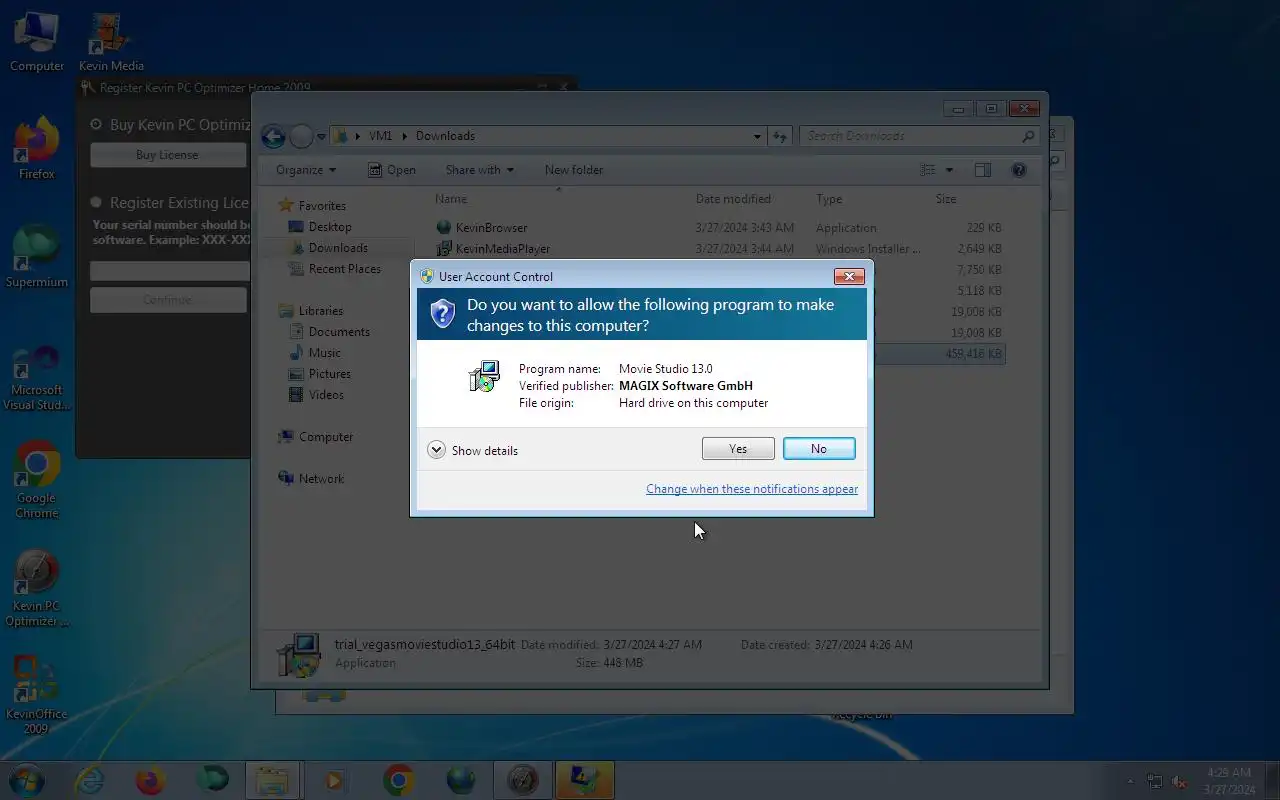Screen dimensions: 1280x800
Task: Select Computer in the navigation pane
Action: 326,437
